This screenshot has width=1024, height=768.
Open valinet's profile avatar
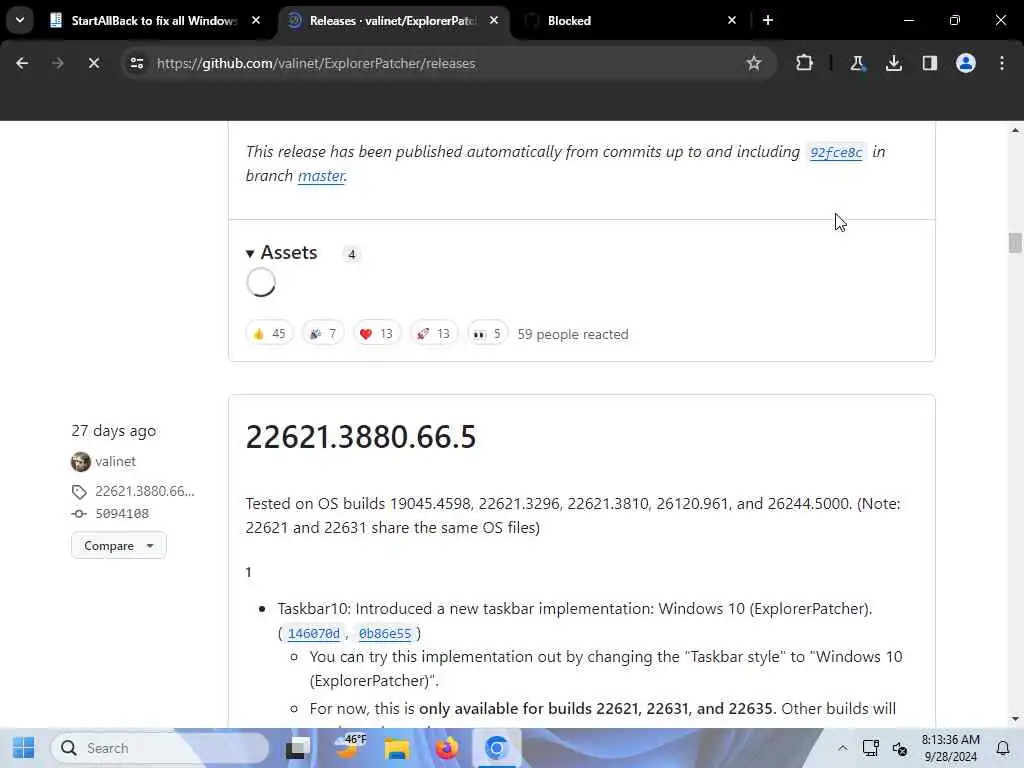(80, 462)
